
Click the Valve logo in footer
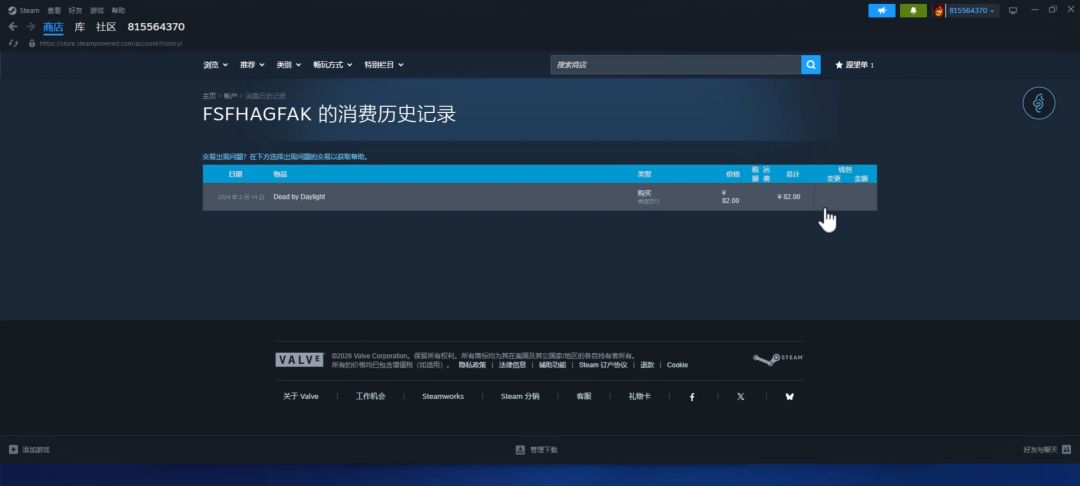coord(300,359)
